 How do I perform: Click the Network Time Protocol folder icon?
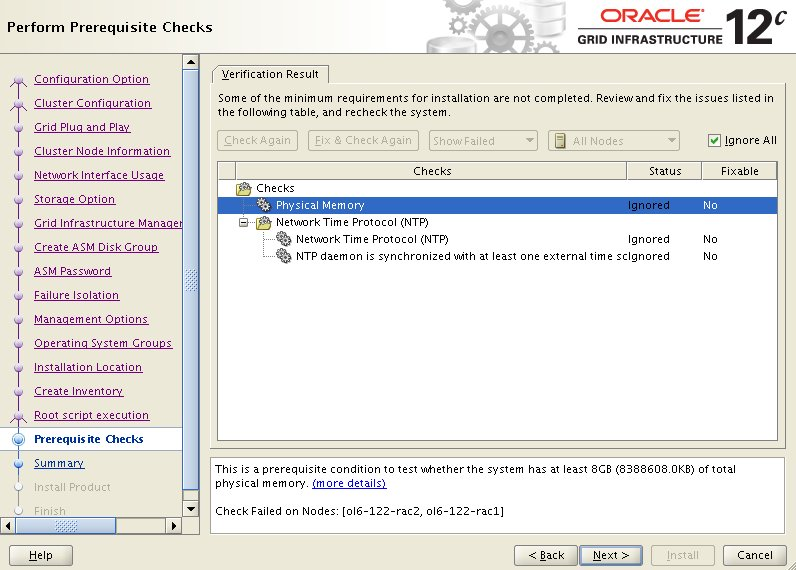263,222
